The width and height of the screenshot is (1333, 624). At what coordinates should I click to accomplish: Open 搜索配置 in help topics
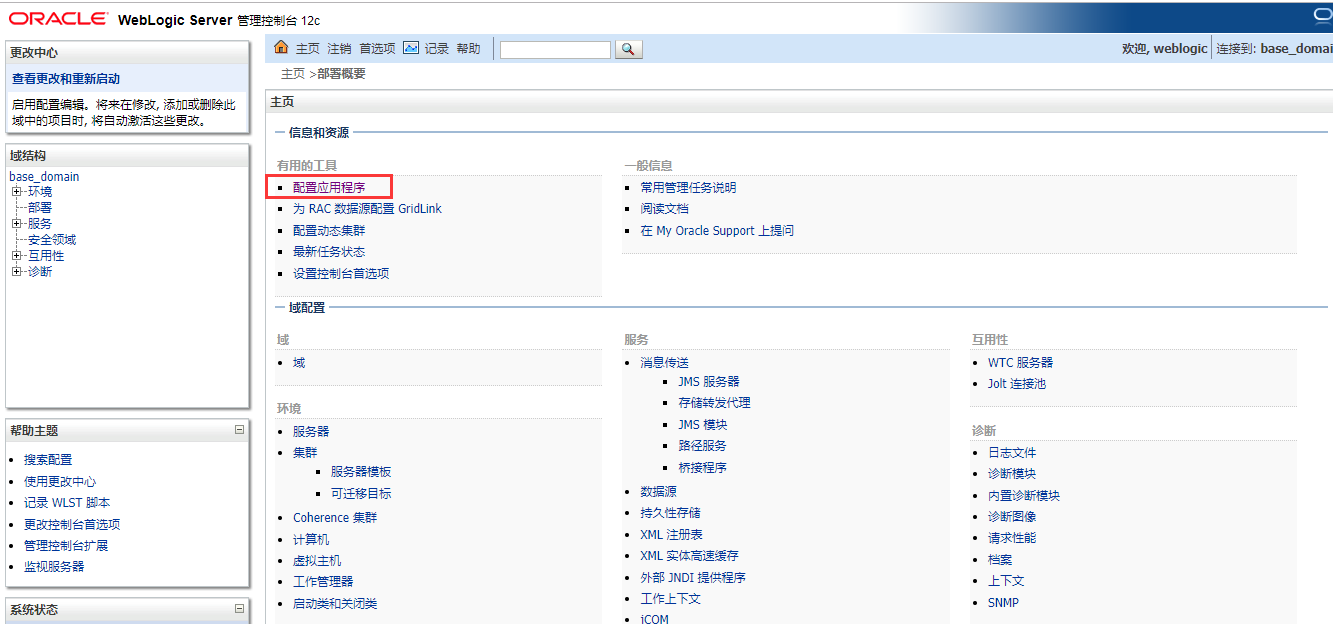pos(48,460)
